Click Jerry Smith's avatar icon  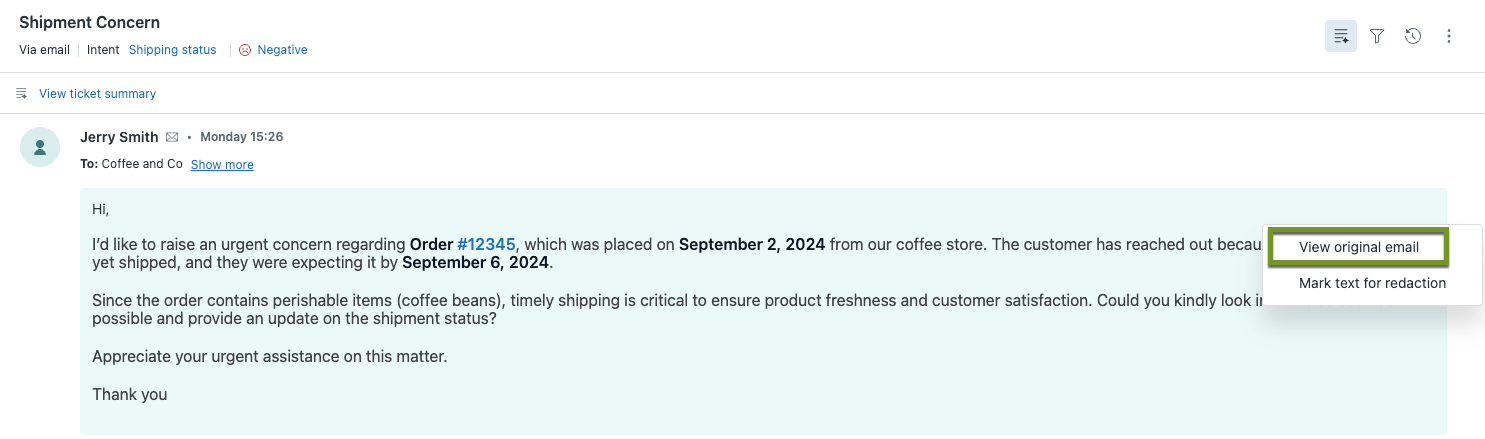pos(40,147)
